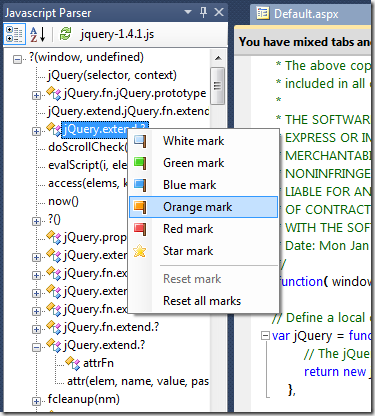Expand the jQuery.fn.jQuery.prototype node

click(x=36, y=95)
